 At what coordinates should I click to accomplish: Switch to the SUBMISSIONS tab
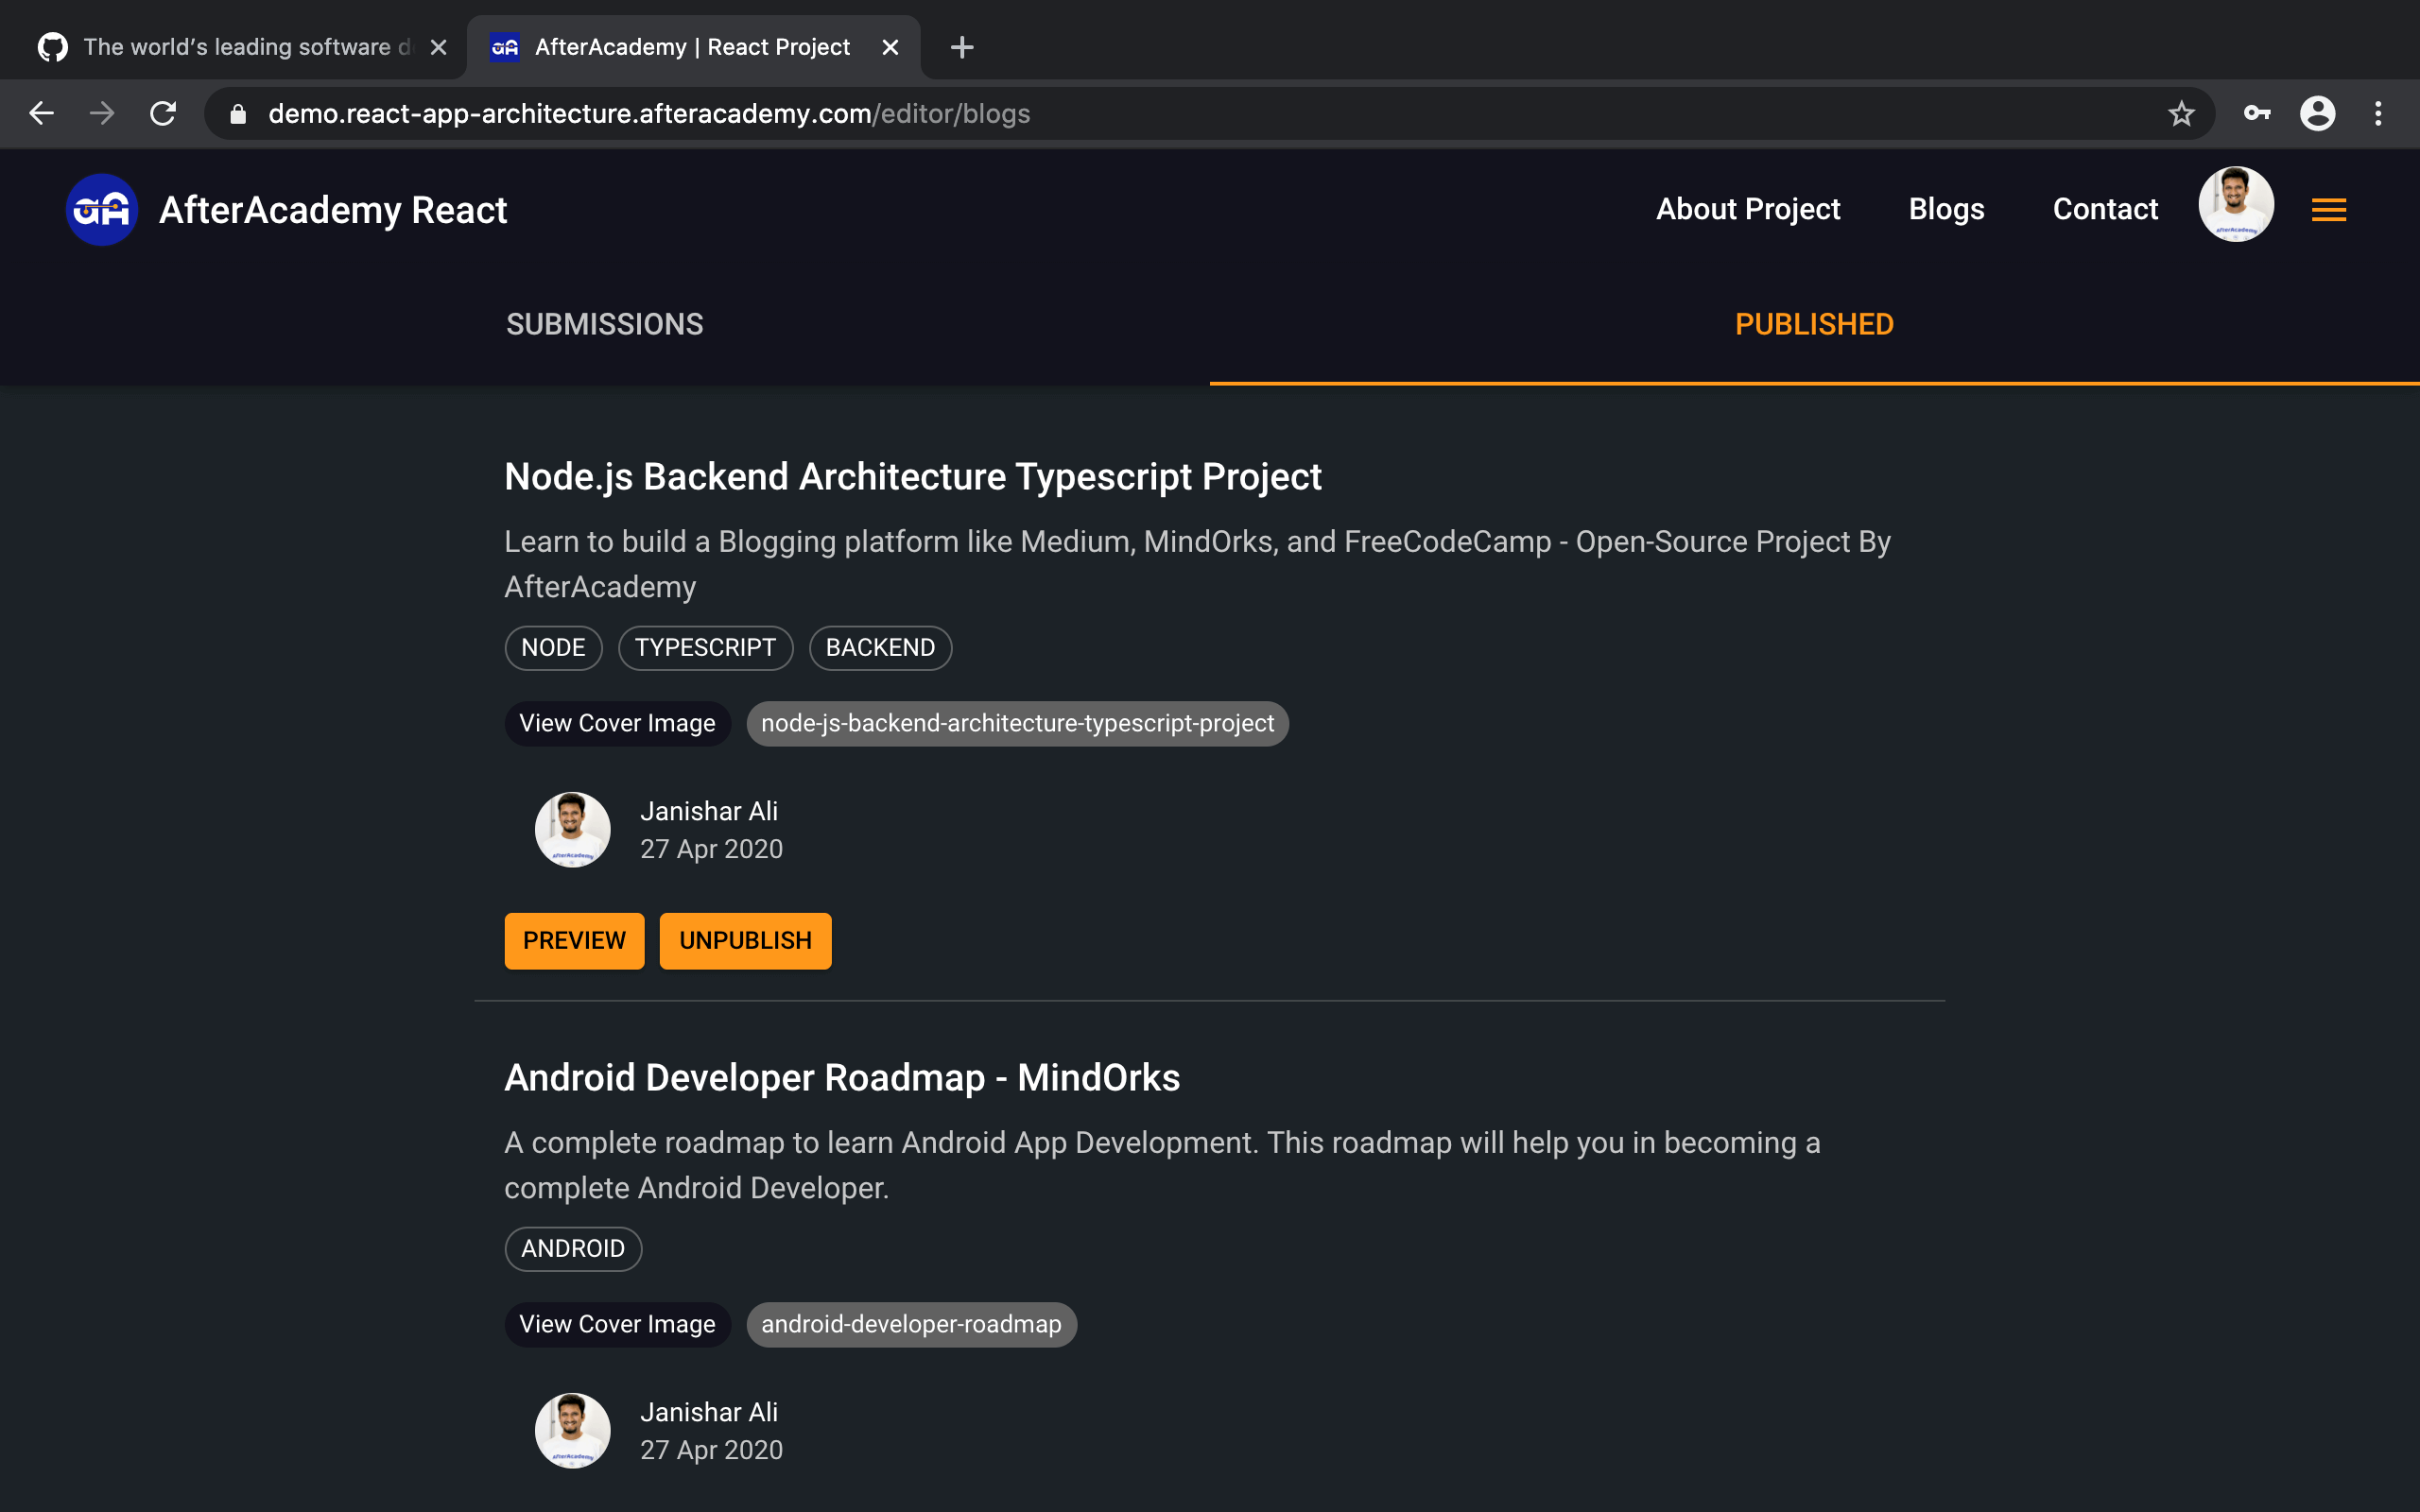pyautogui.click(x=604, y=324)
